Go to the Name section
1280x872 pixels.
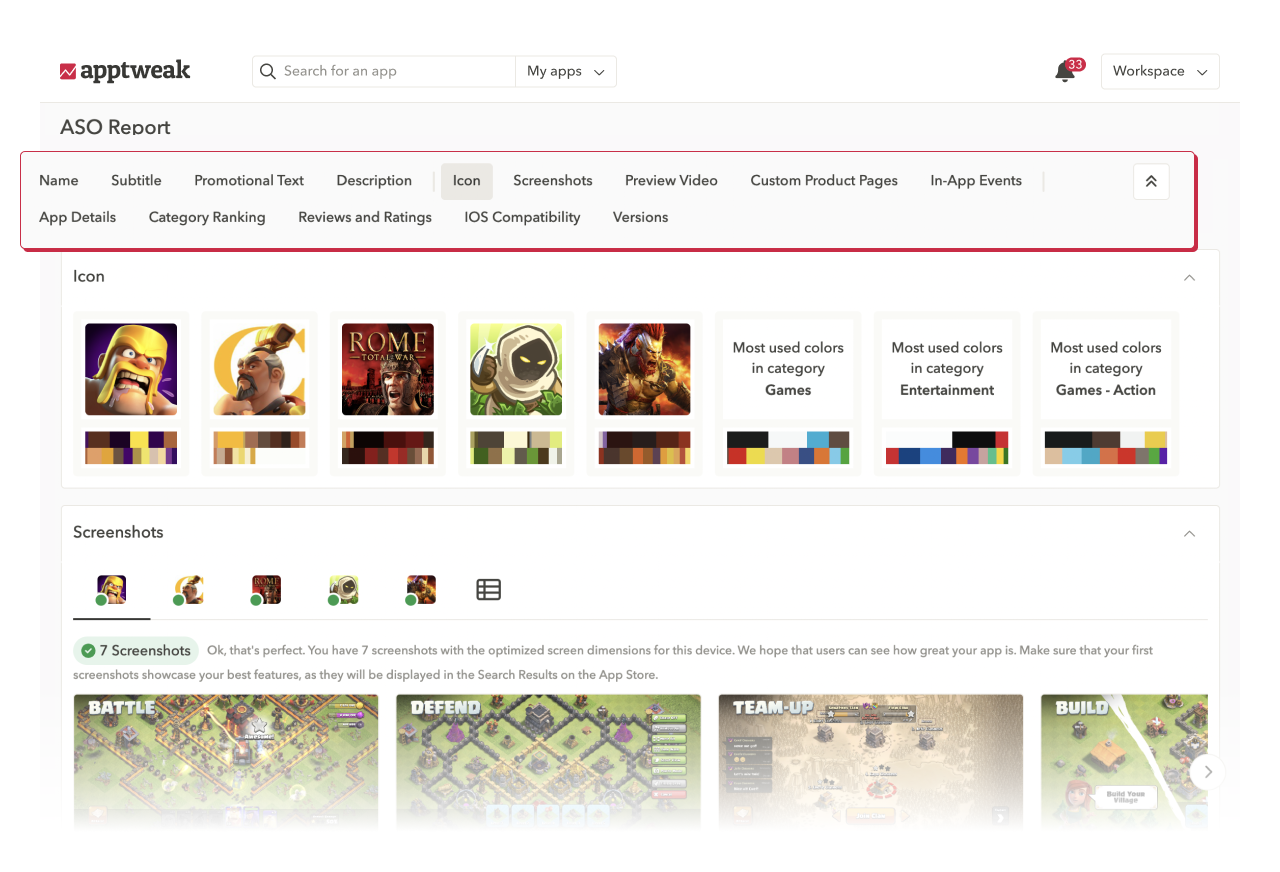coord(59,181)
